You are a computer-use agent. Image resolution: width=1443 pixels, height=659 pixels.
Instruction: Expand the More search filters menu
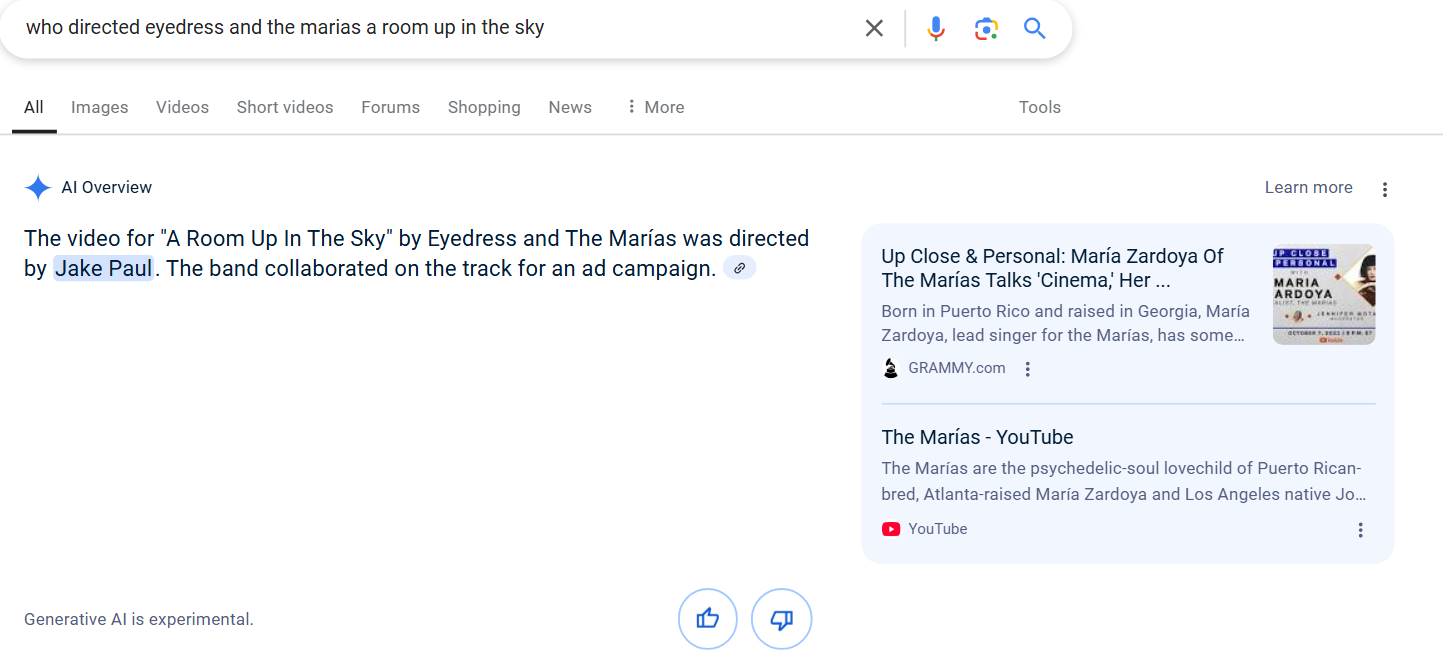pos(655,107)
